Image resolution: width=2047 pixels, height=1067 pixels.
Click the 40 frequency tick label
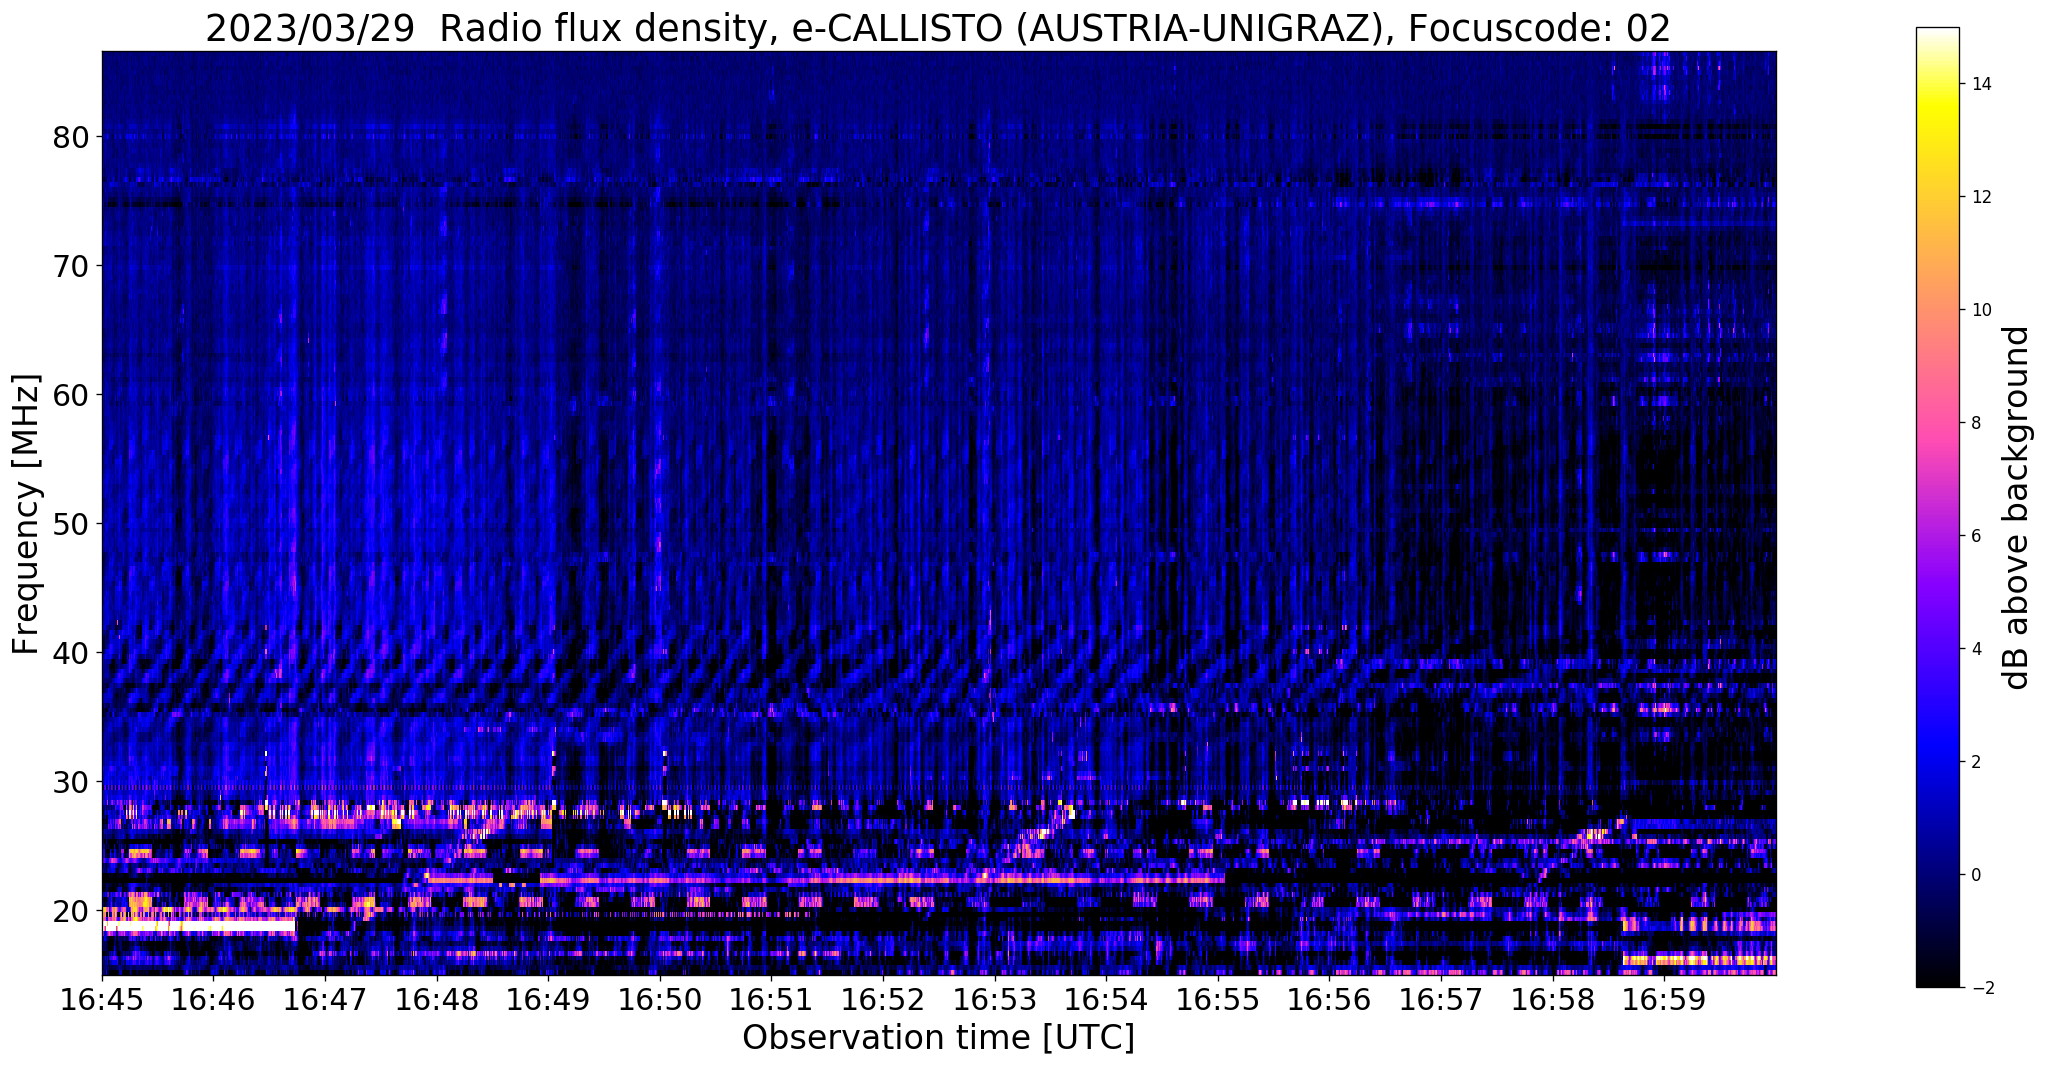(70, 653)
